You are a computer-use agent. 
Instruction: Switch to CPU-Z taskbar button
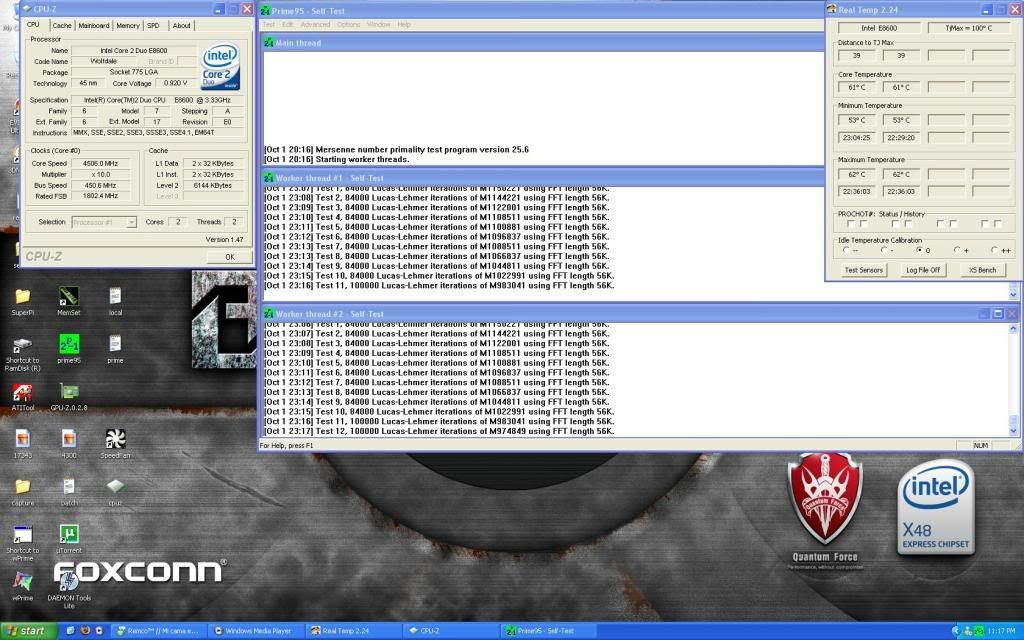451,631
